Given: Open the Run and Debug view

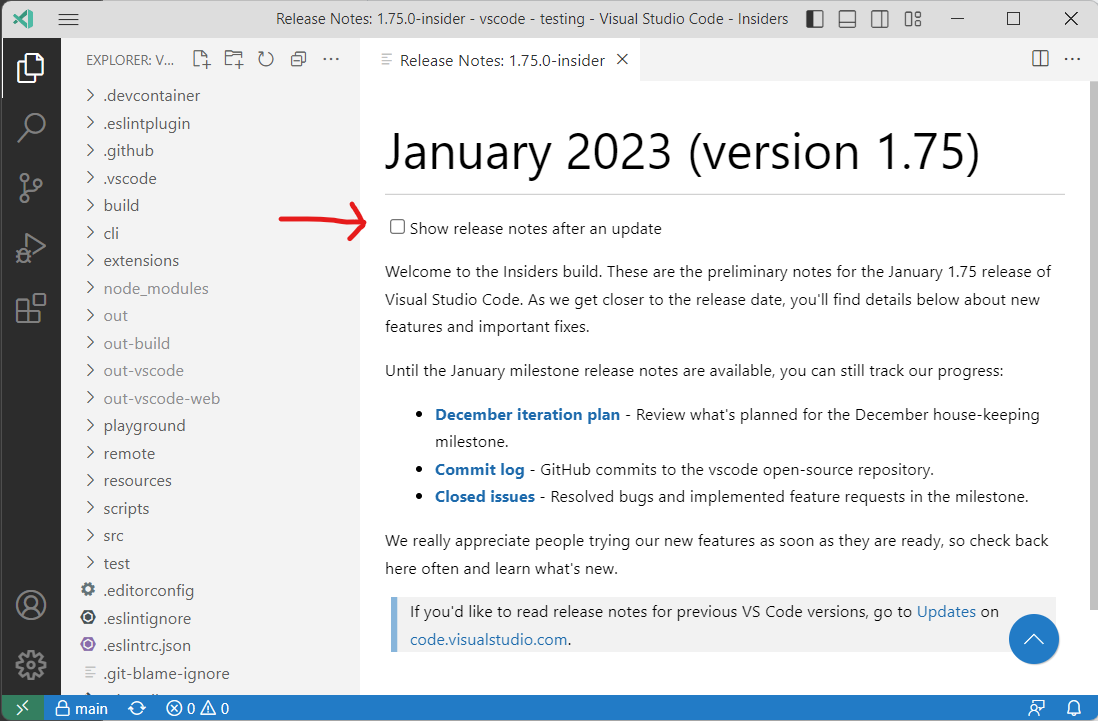Looking at the screenshot, I should pos(31,248).
